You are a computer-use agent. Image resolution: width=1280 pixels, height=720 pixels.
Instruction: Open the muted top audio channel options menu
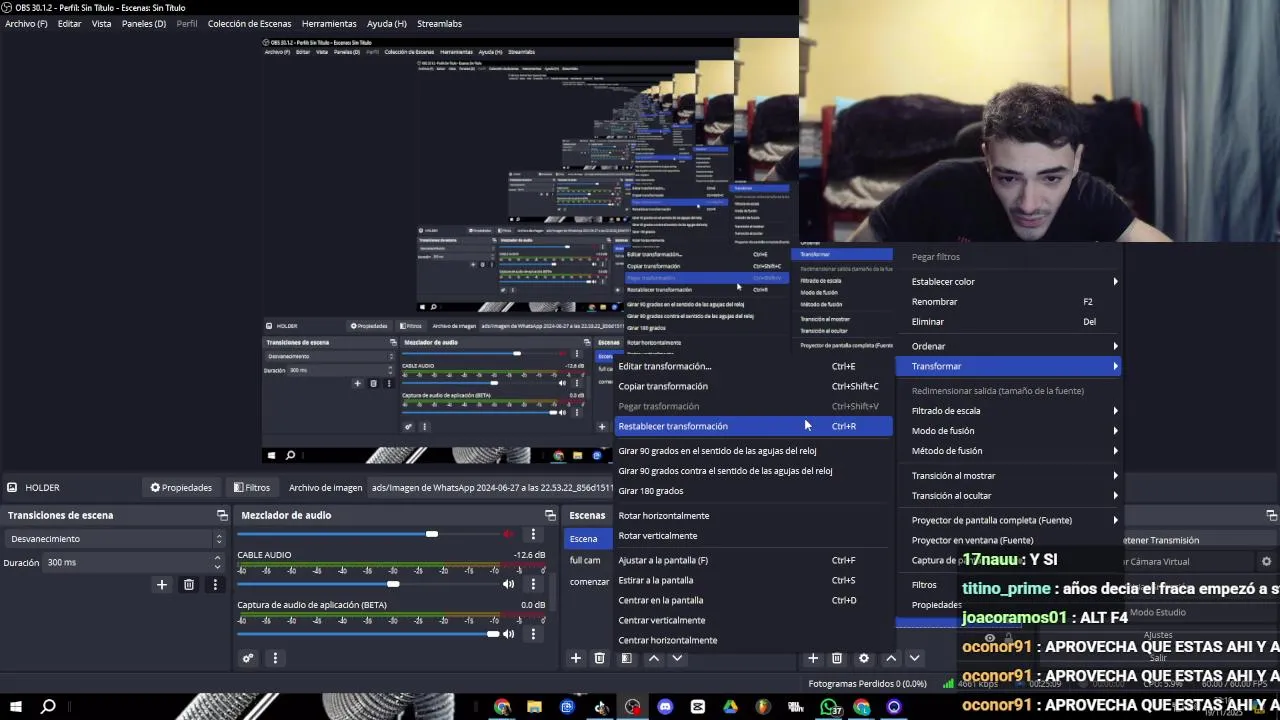533,534
